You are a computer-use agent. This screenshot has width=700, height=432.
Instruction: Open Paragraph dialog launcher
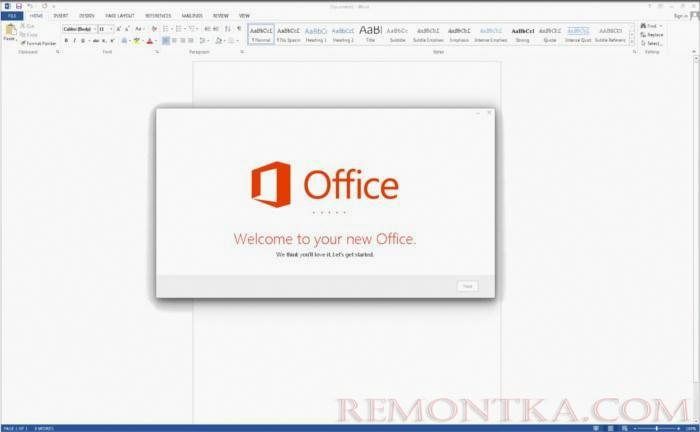(x=242, y=52)
